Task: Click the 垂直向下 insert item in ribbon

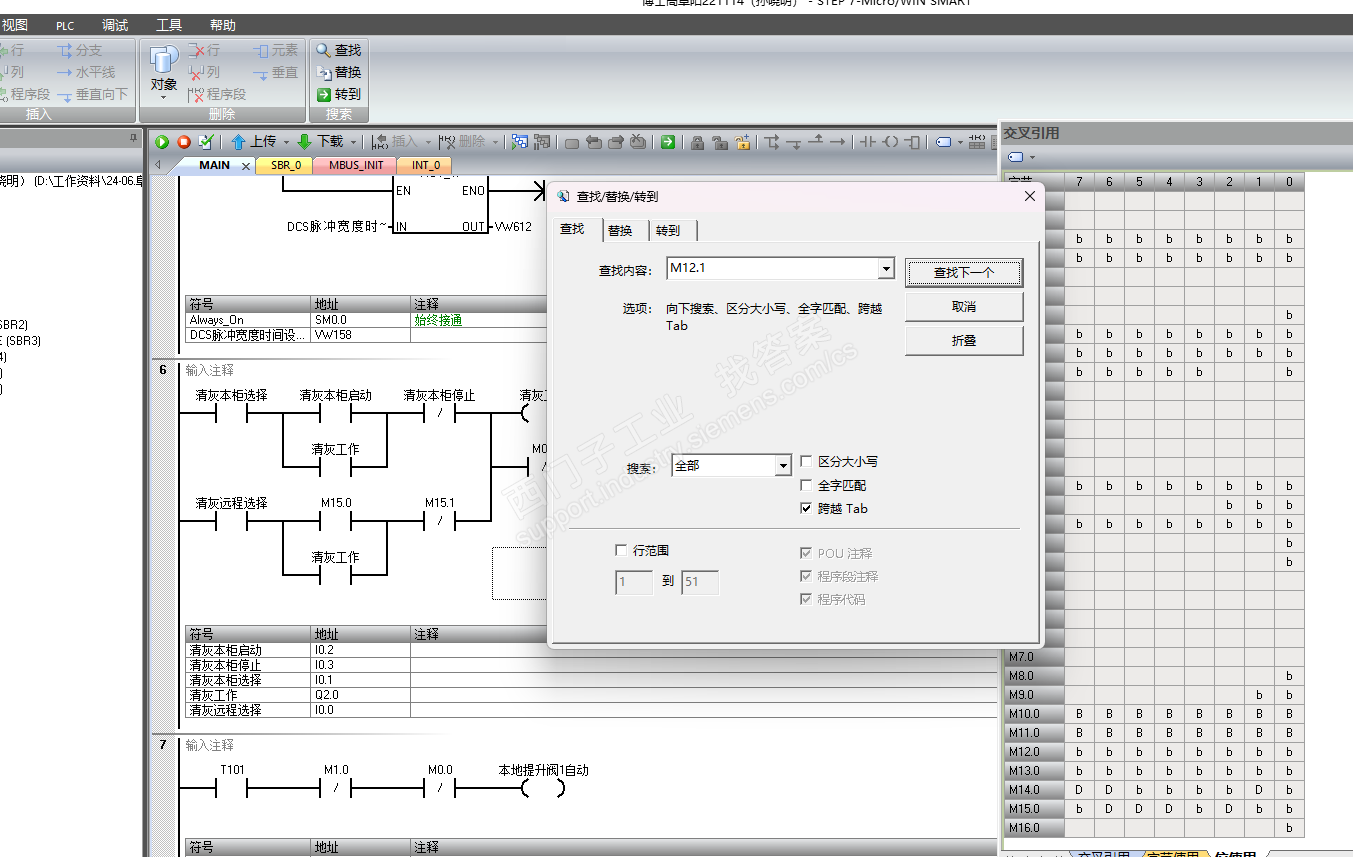Action: coord(93,94)
